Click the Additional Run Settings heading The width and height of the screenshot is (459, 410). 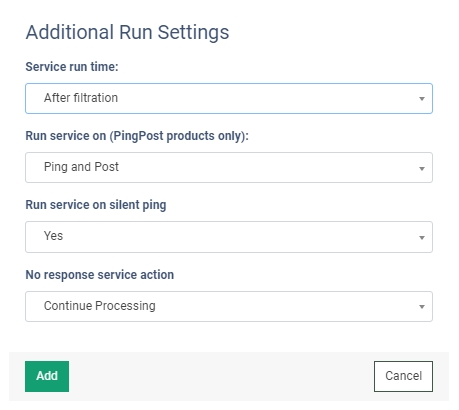127,32
